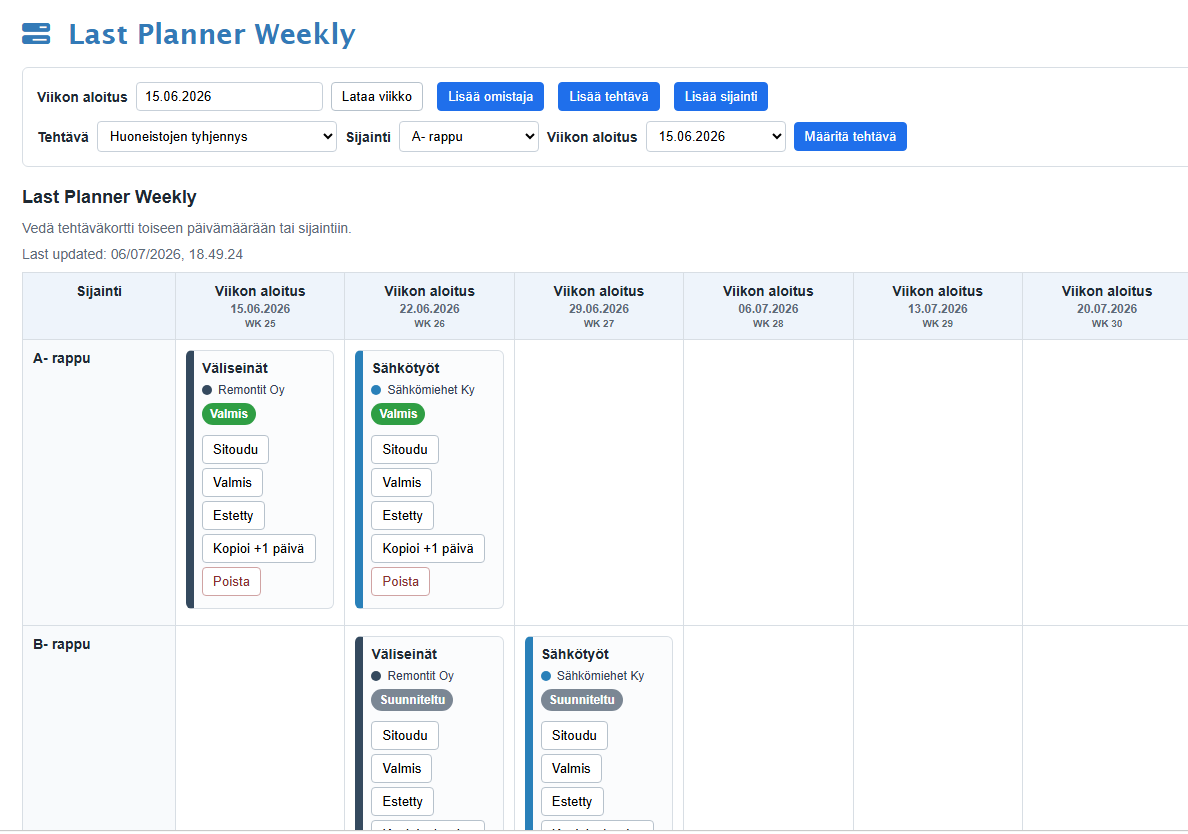Click the 22.06.2026 WK 26 column header
Screen dimensions: 1188x834
click(430, 306)
